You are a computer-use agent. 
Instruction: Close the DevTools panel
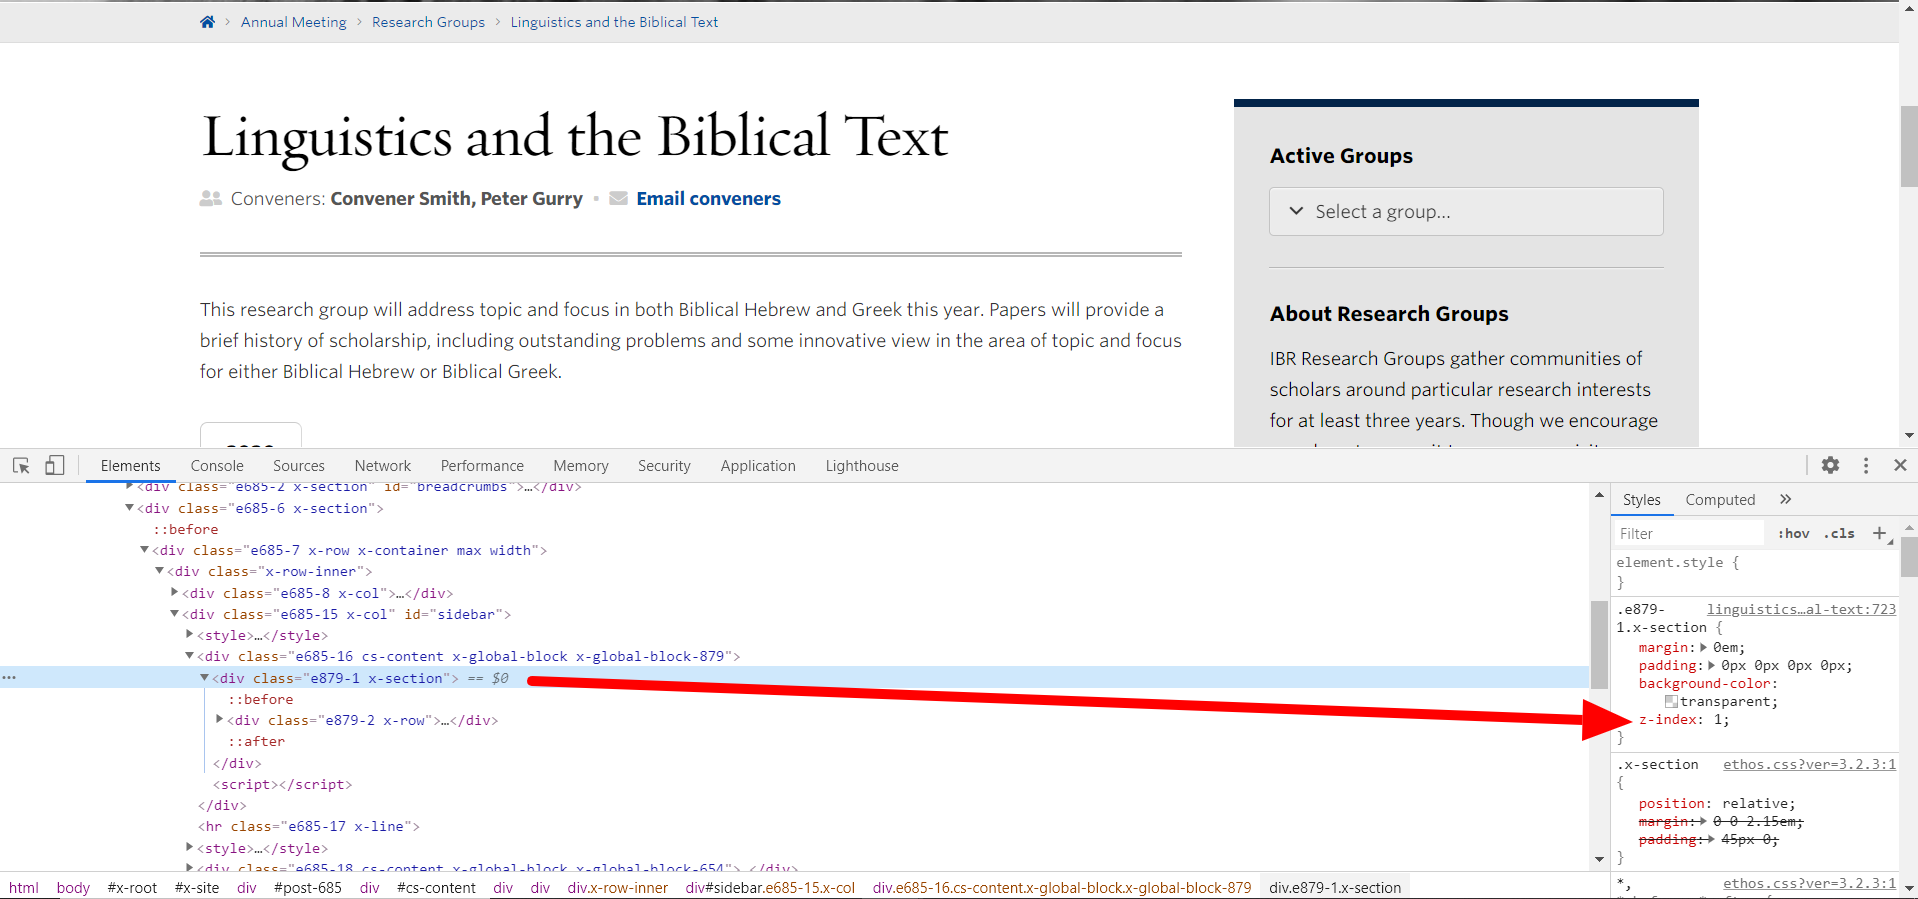coord(1901,465)
